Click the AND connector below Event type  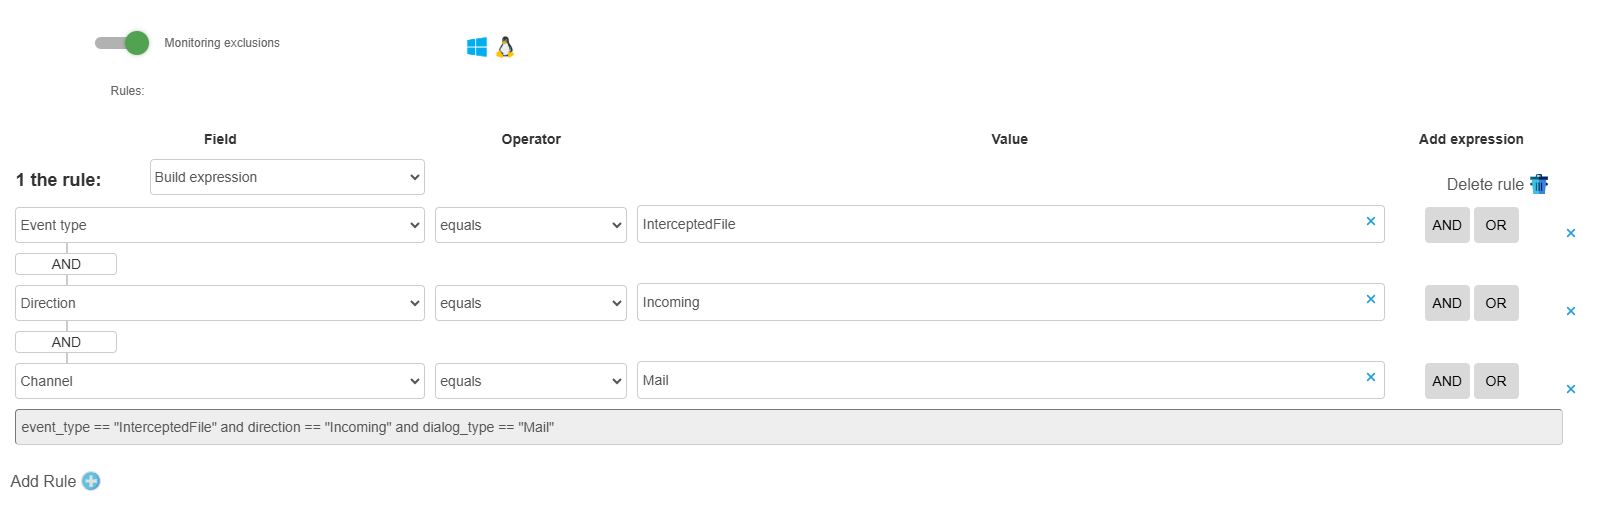pyautogui.click(x=66, y=264)
